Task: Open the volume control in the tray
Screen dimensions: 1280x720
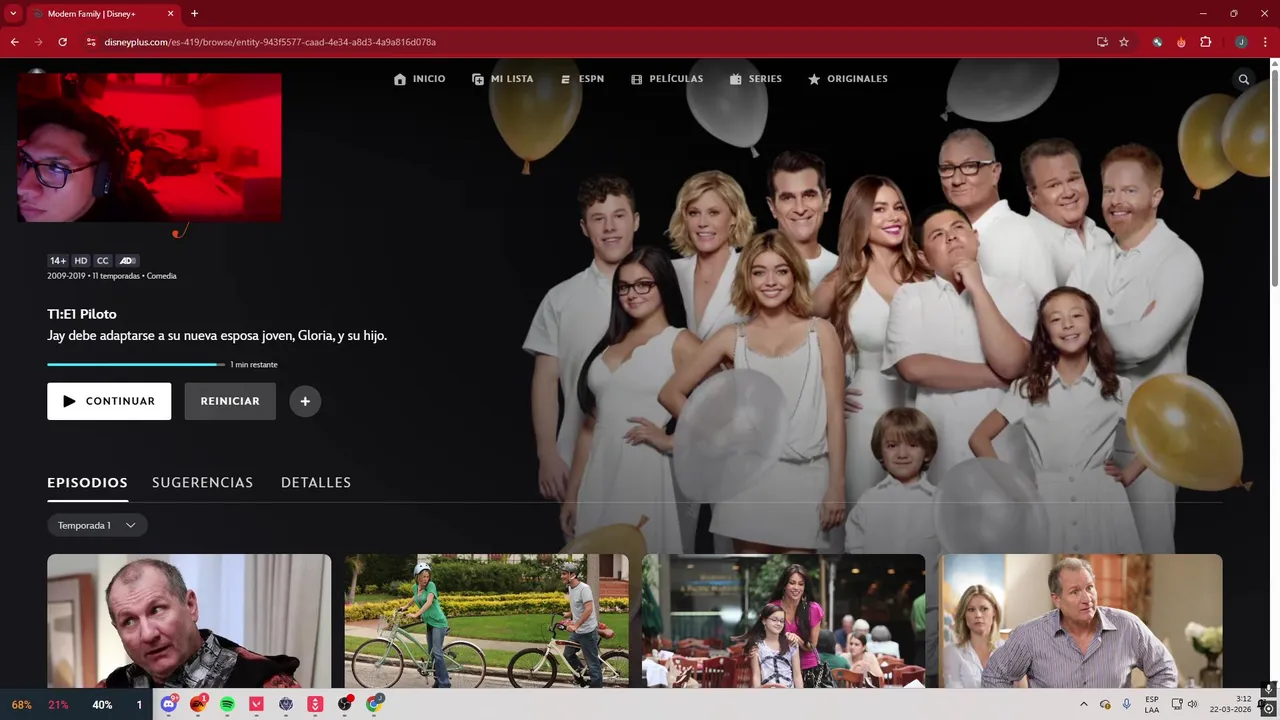Action: 1192,704
